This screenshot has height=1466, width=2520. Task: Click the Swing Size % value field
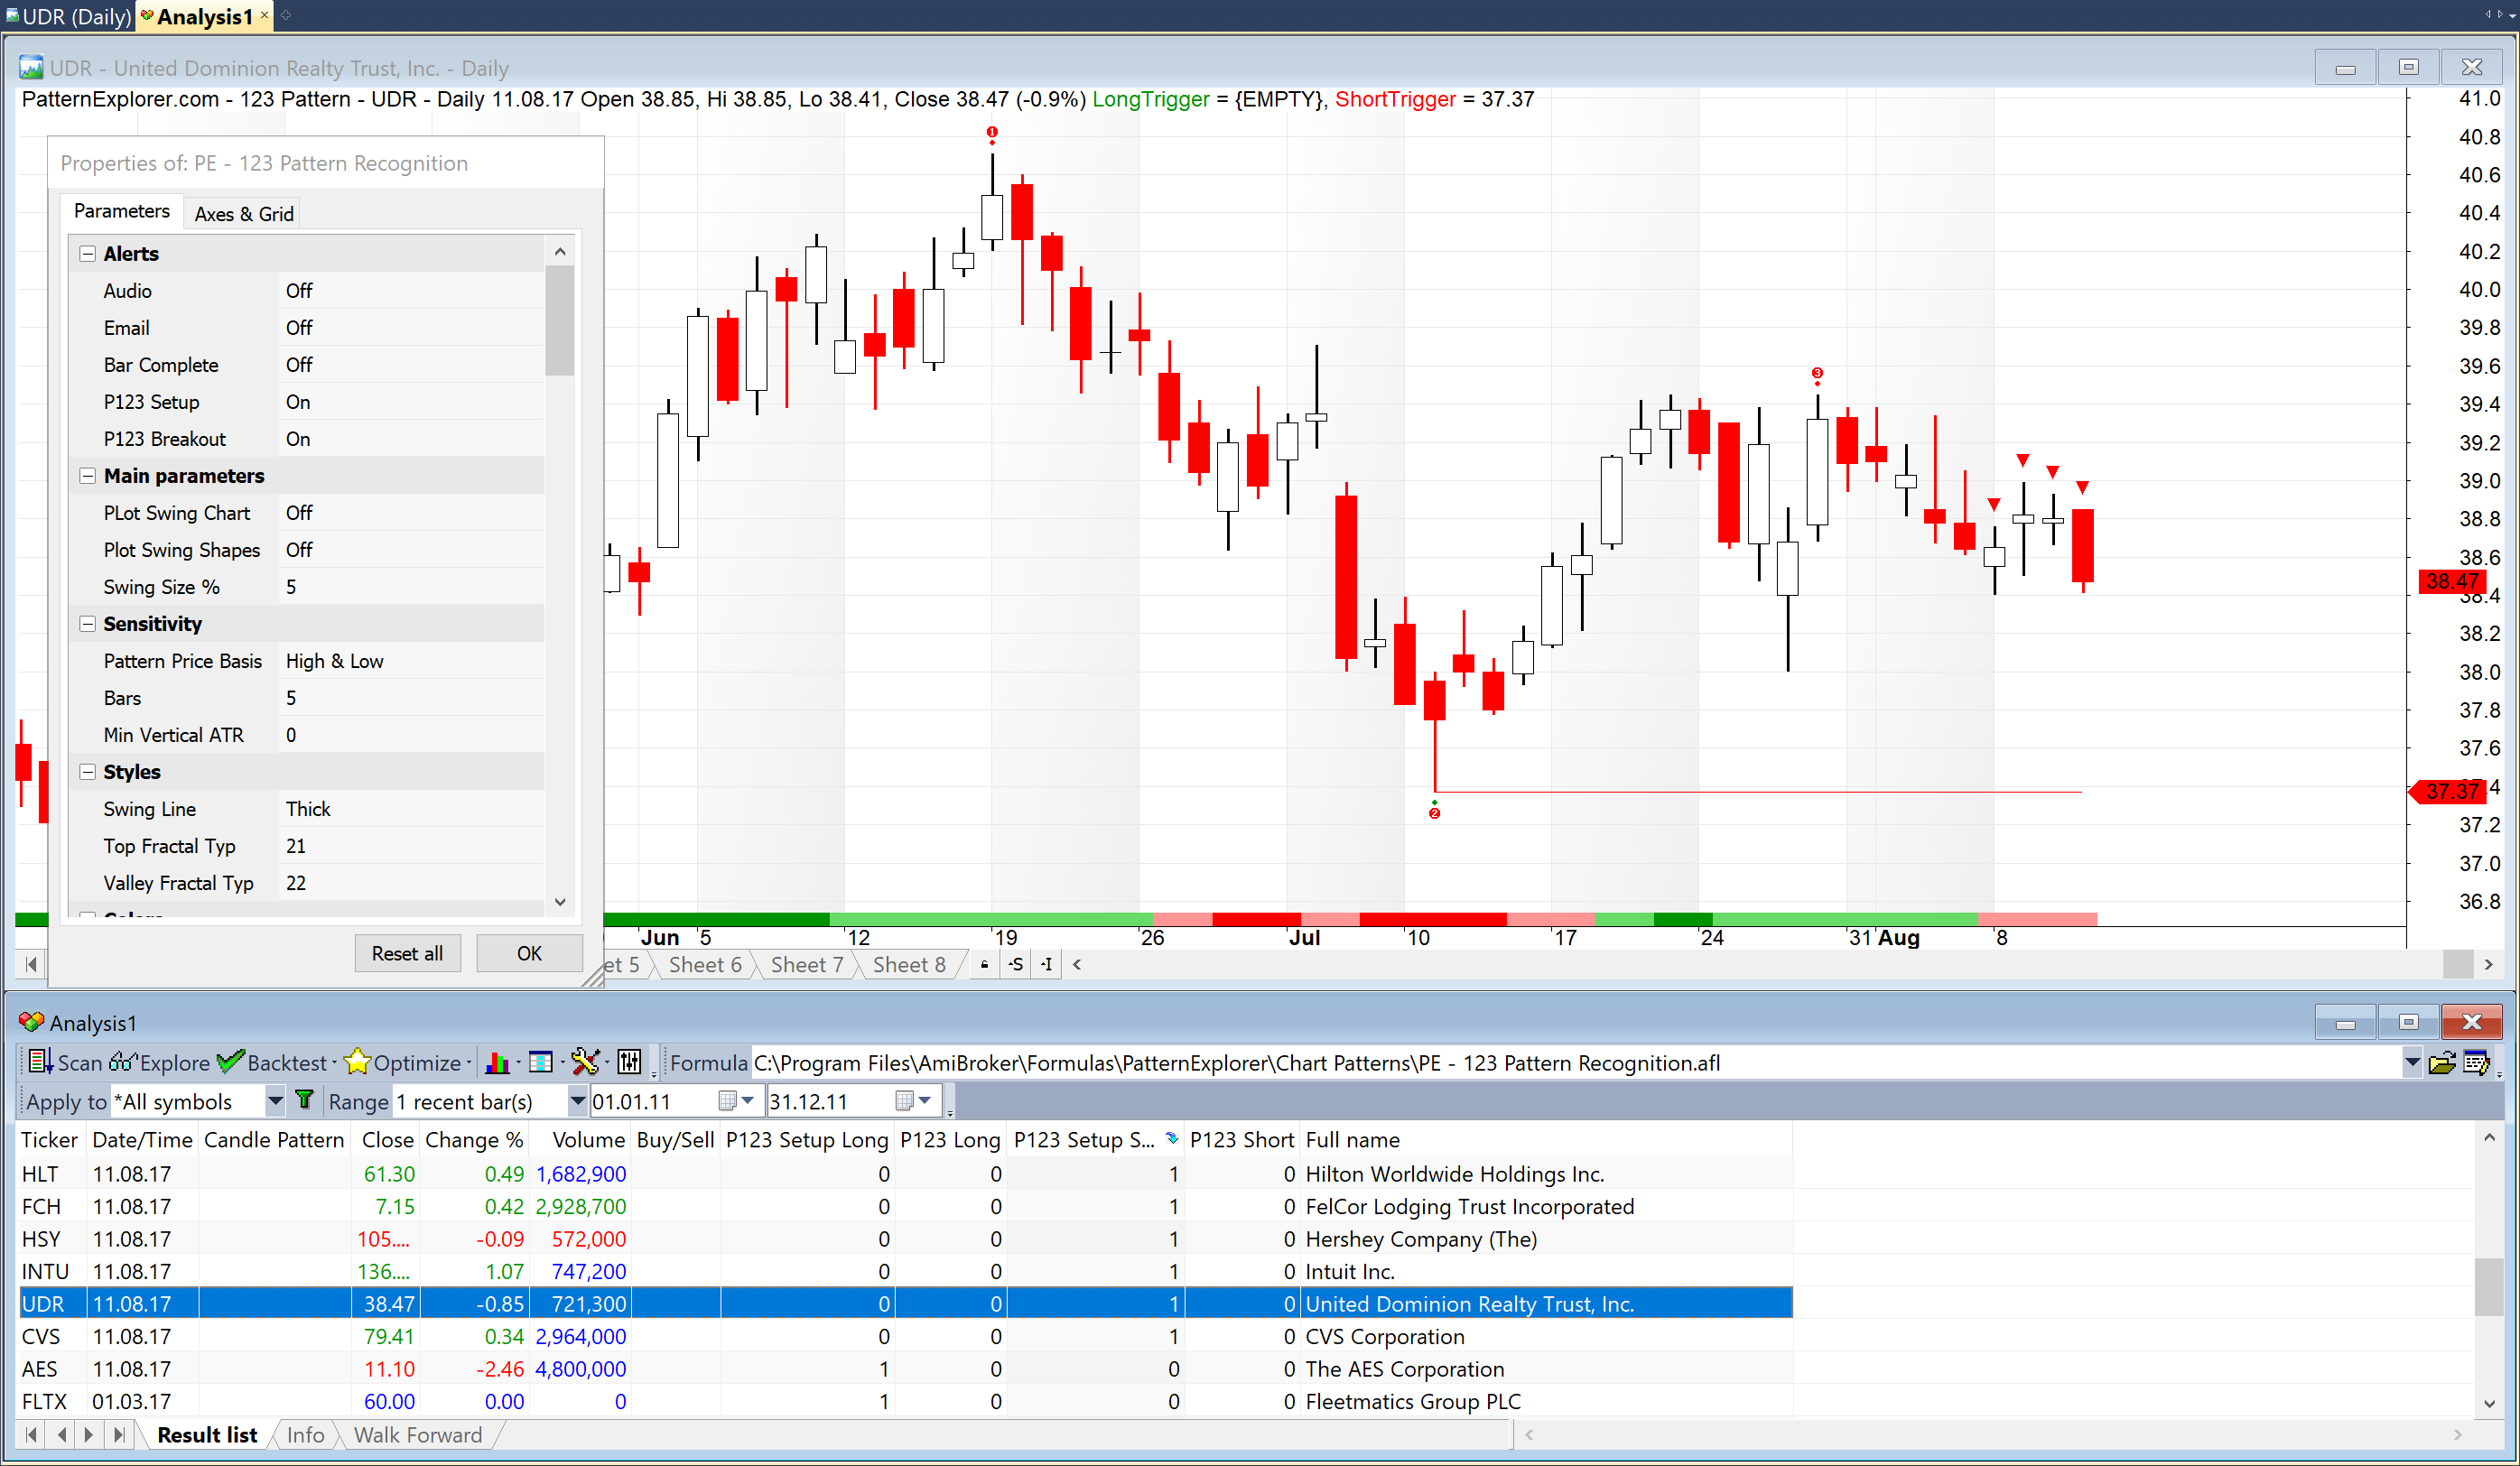[411, 586]
